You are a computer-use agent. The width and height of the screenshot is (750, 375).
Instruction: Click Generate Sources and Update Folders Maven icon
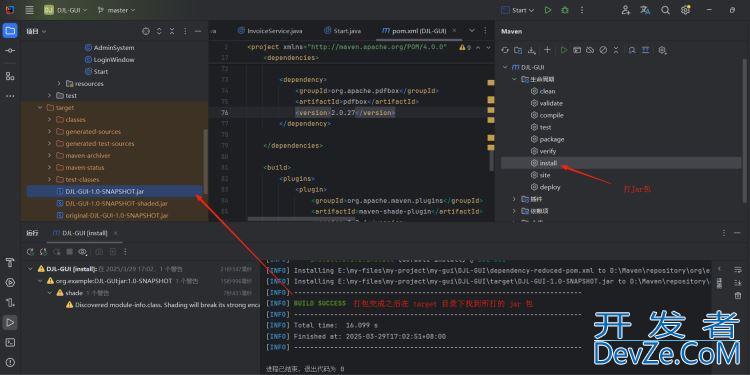[518, 50]
